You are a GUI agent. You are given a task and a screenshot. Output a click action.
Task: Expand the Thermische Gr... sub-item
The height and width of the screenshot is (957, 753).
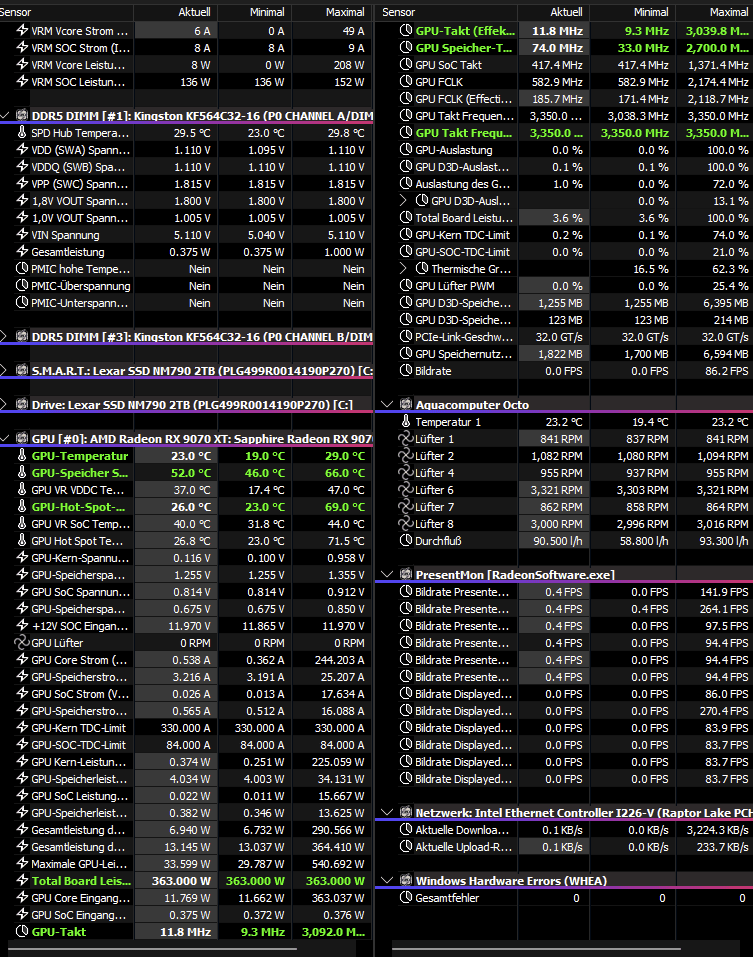click(x=403, y=269)
